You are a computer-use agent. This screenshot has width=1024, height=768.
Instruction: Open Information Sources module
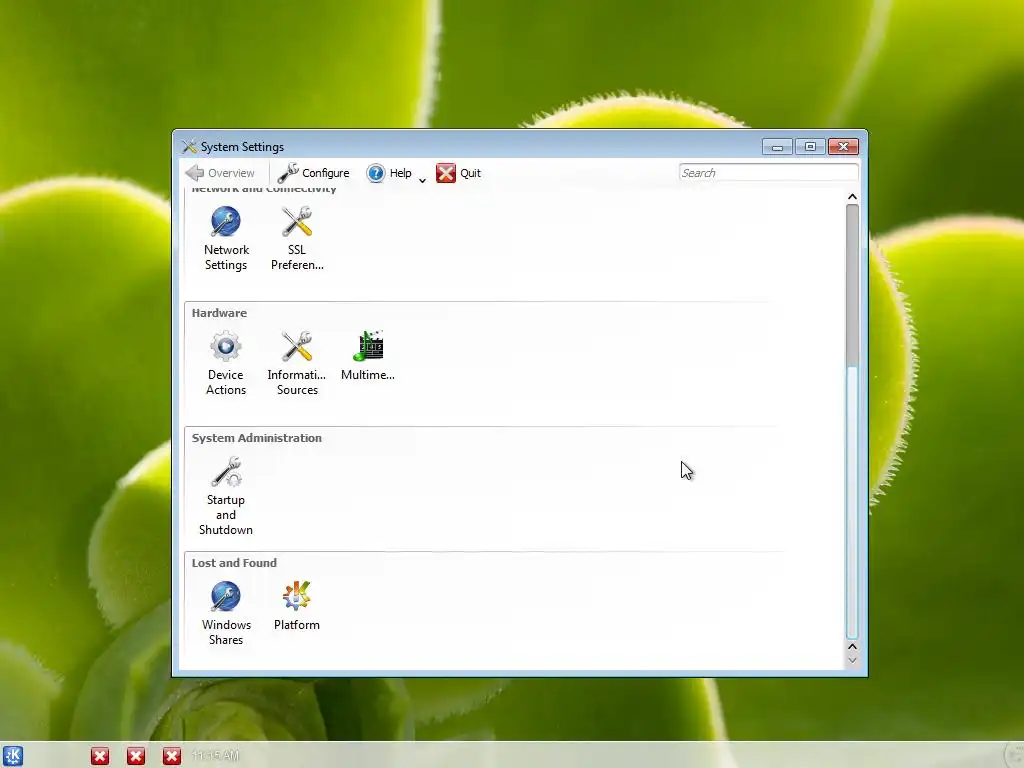(296, 364)
